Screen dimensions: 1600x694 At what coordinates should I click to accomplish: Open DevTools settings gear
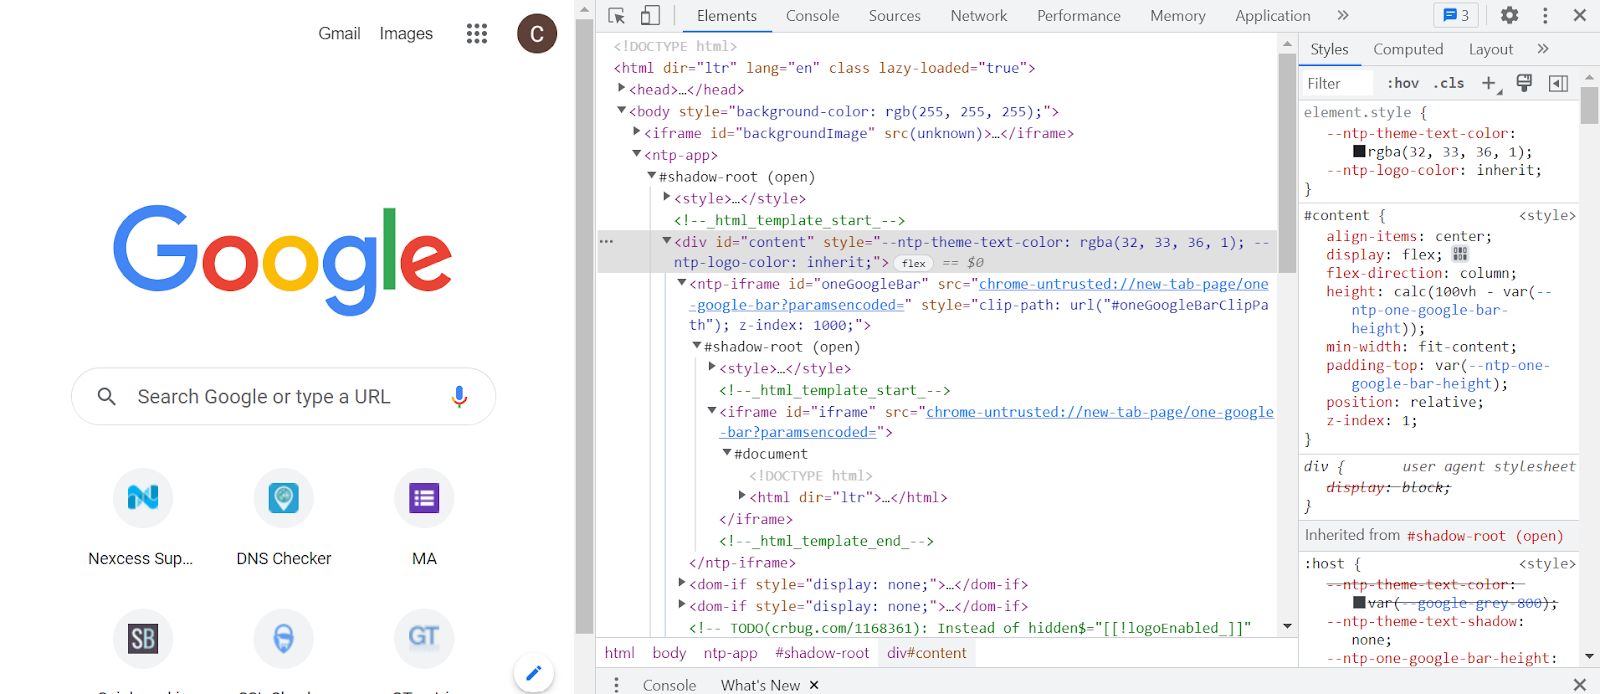[1510, 15]
